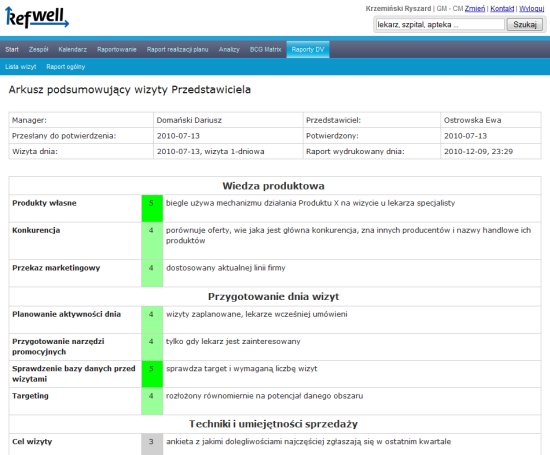Click the Techniki i umiejętności sprzedaży header

(x=273, y=424)
